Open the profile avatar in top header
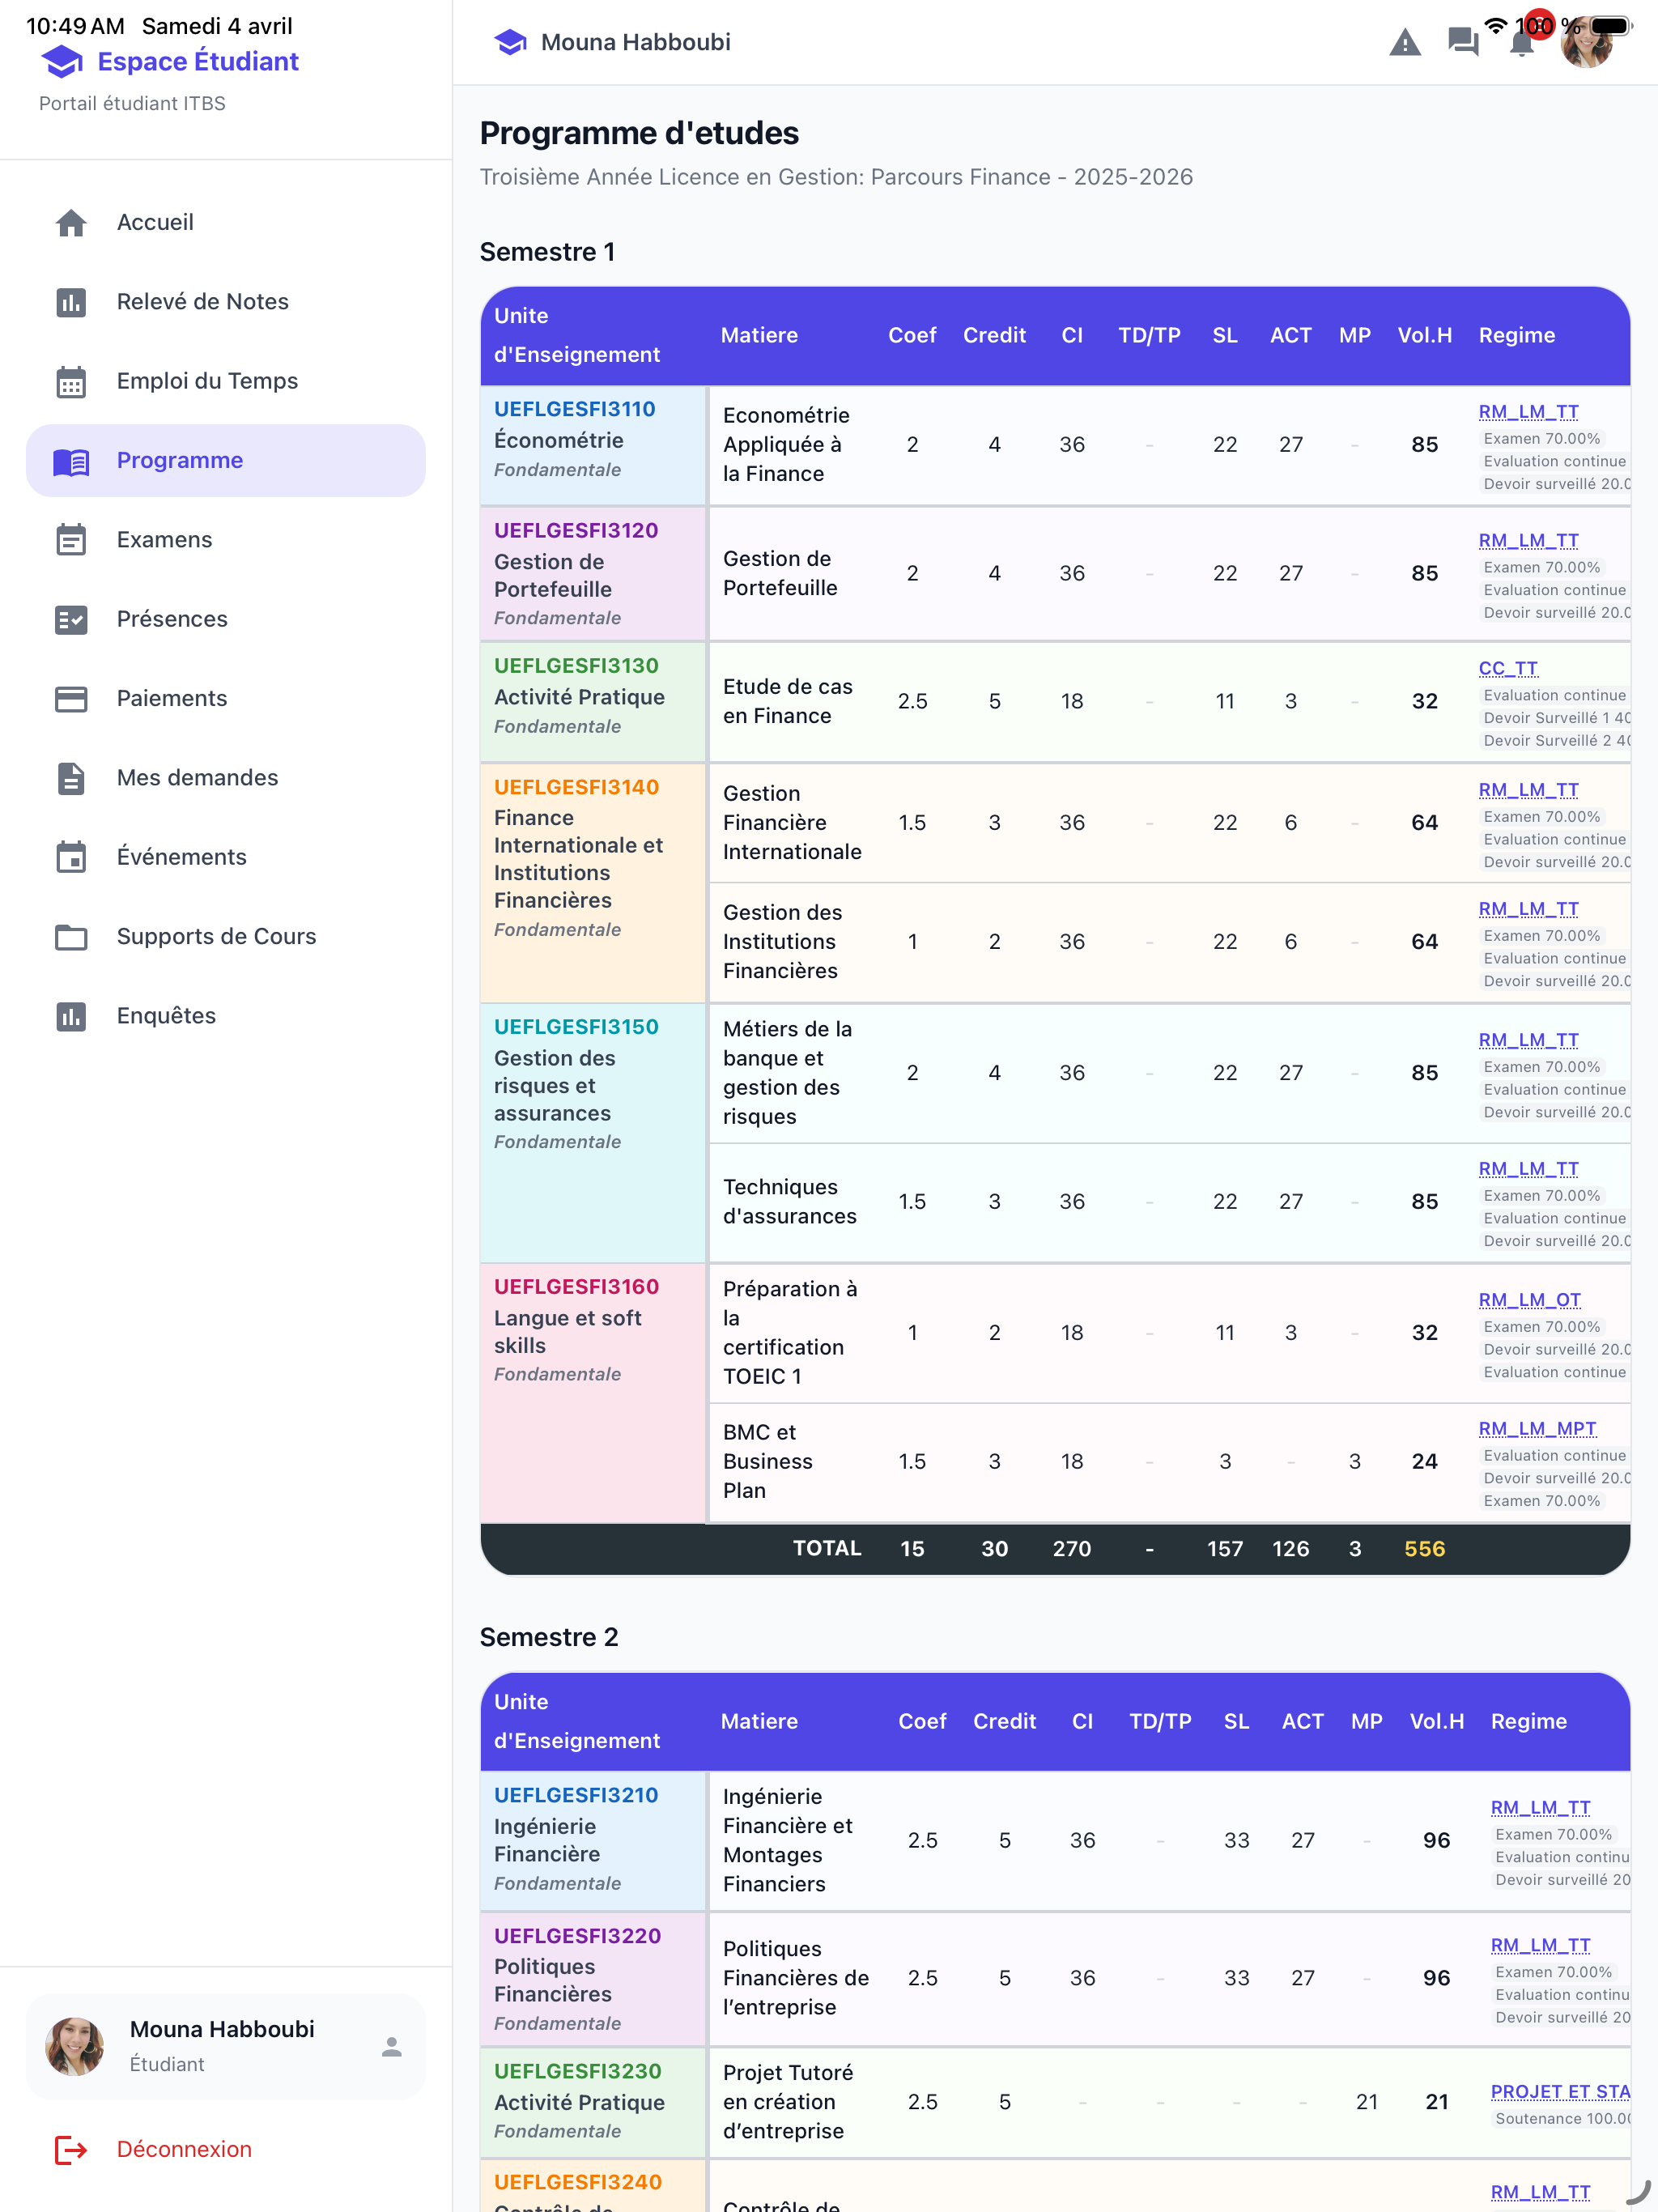 click(x=1587, y=42)
